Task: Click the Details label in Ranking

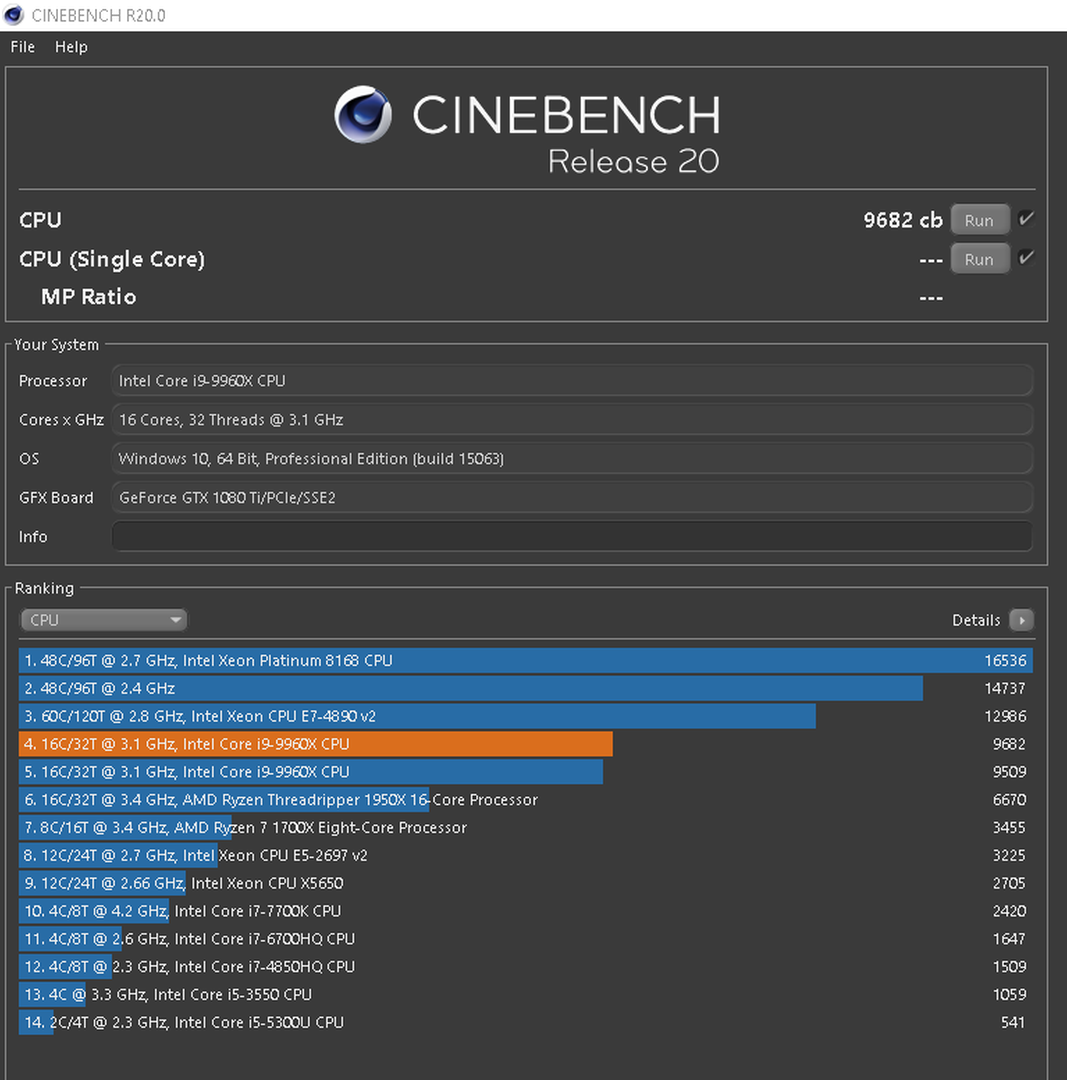Action: coord(975,620)
